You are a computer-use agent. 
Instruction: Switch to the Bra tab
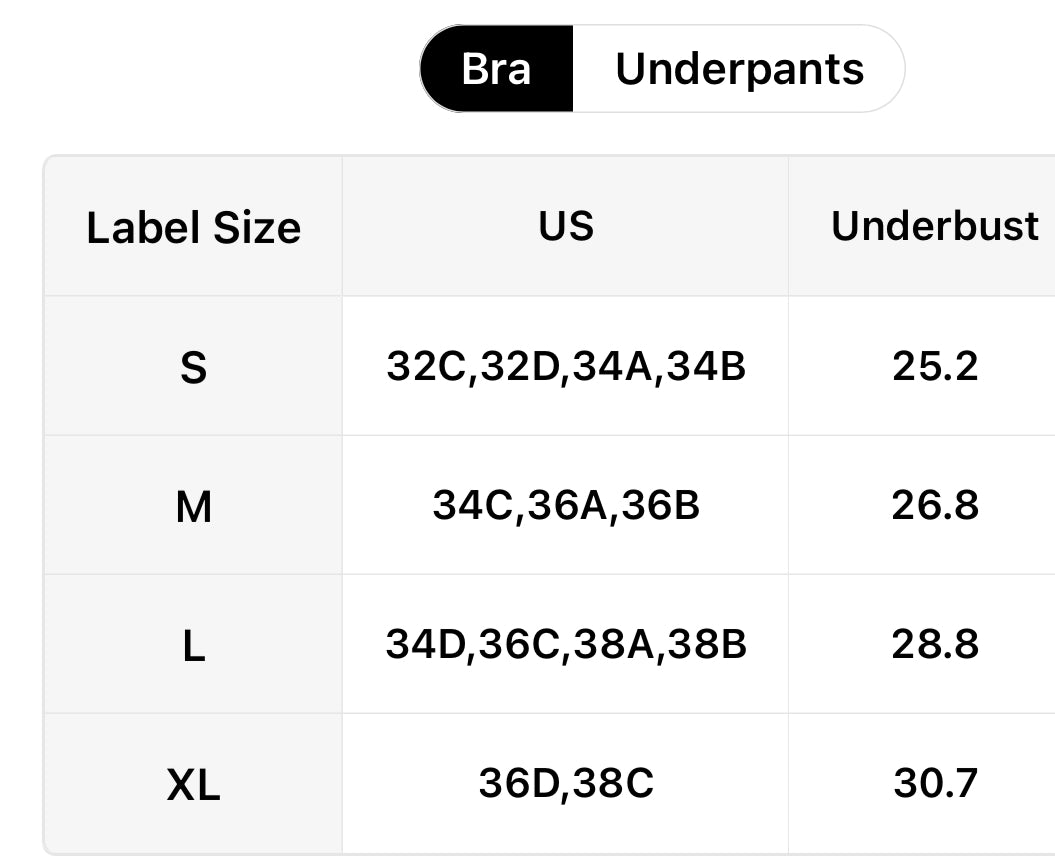pyautogui.click(x=496, y=69)
